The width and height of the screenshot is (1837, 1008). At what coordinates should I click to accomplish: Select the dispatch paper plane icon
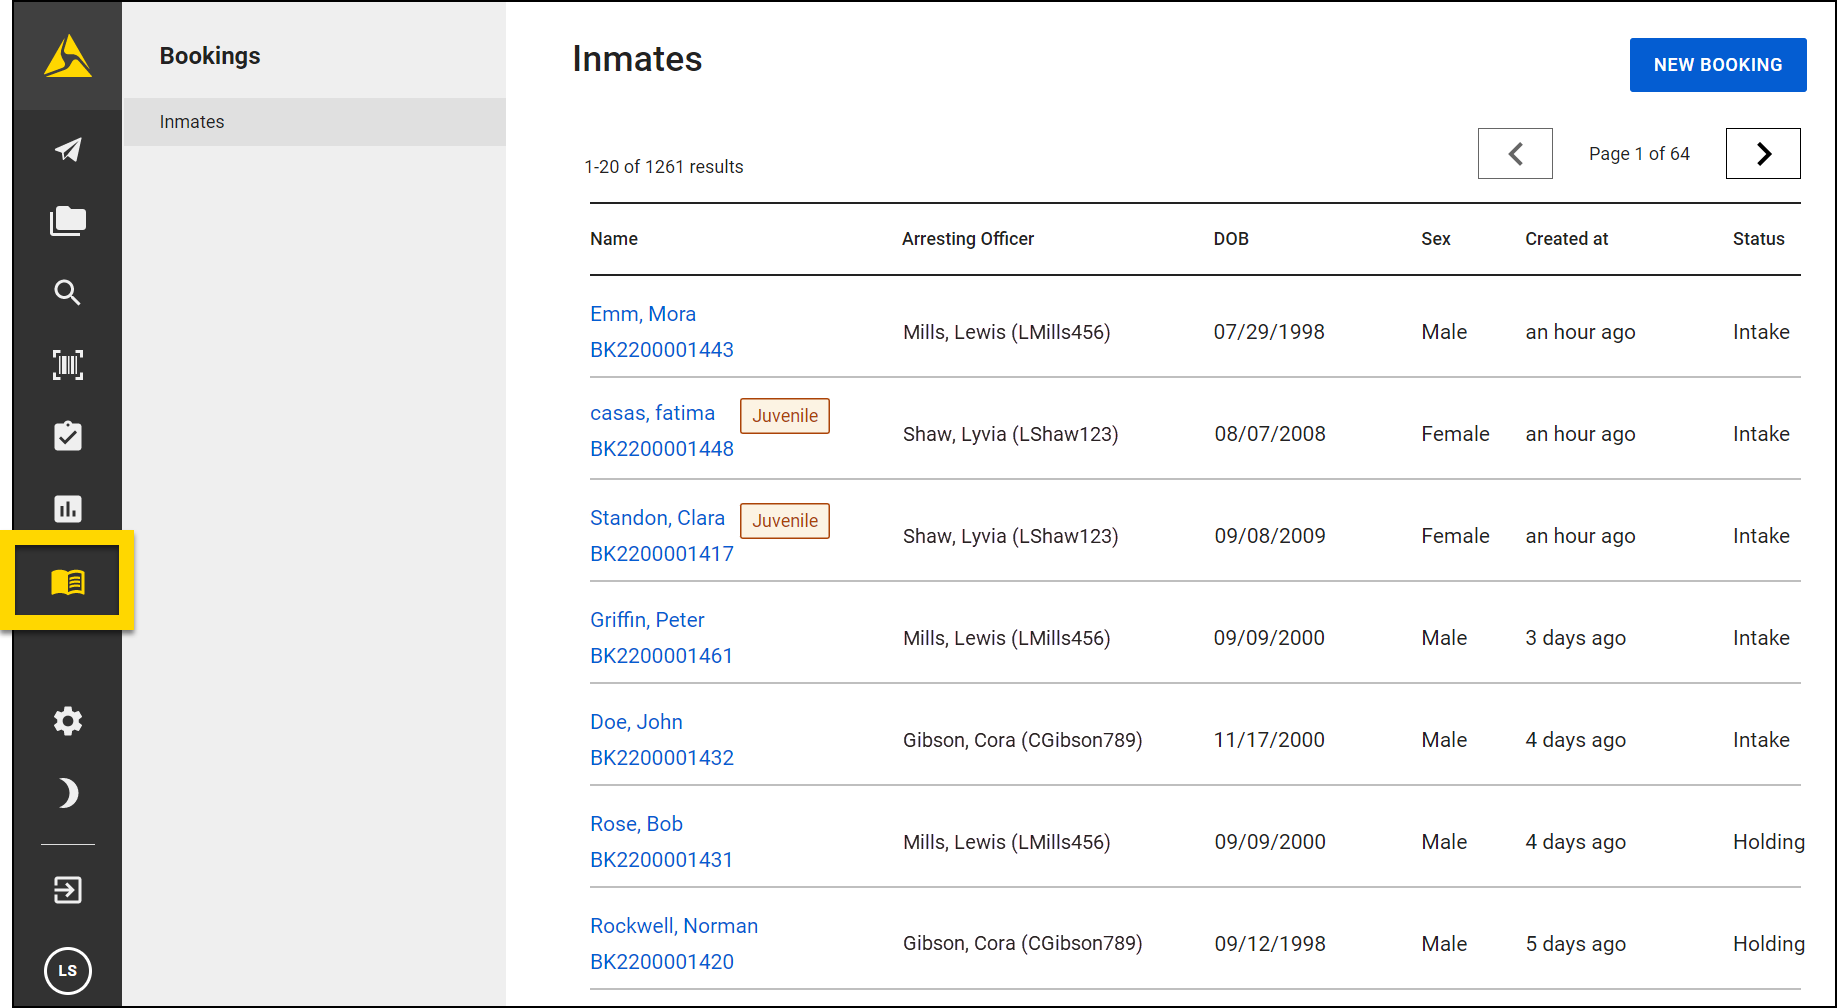[67, 149]
